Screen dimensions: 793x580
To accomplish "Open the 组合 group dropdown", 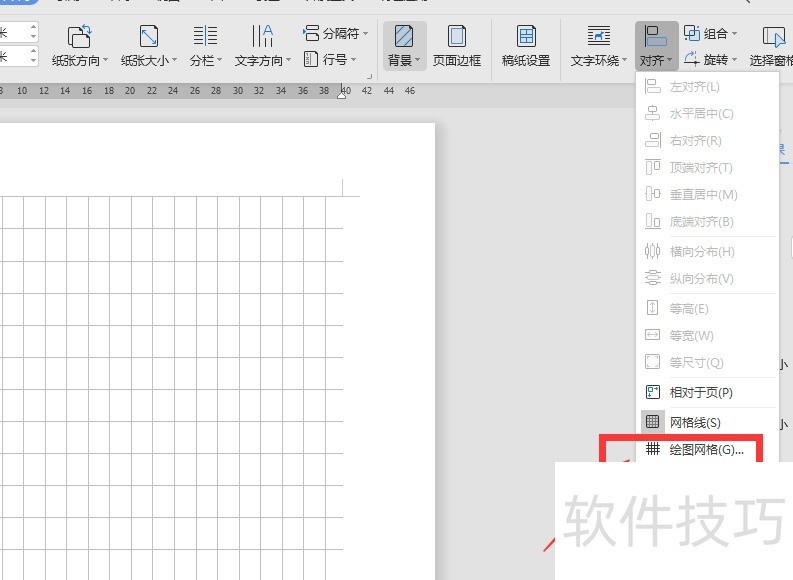I will [710, 34].
